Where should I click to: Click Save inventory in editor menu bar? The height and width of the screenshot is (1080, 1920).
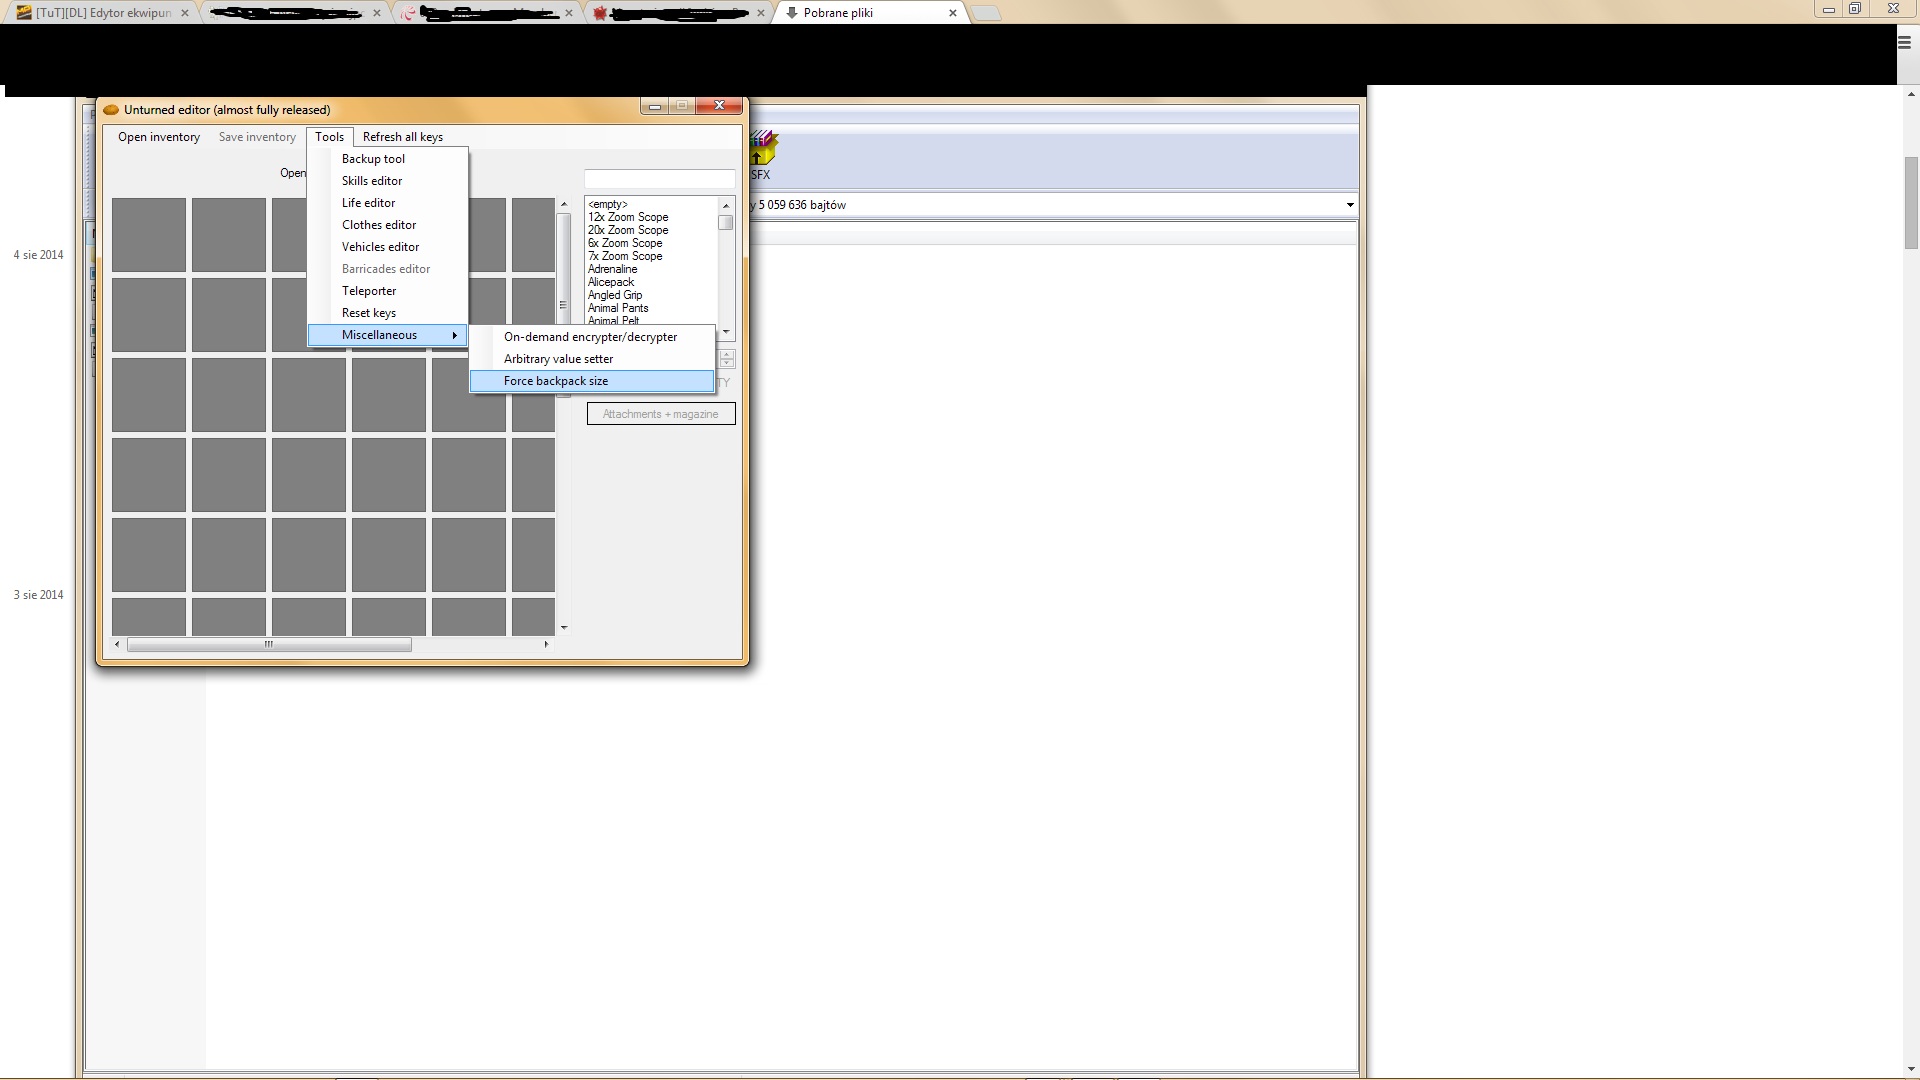point(257,137)
